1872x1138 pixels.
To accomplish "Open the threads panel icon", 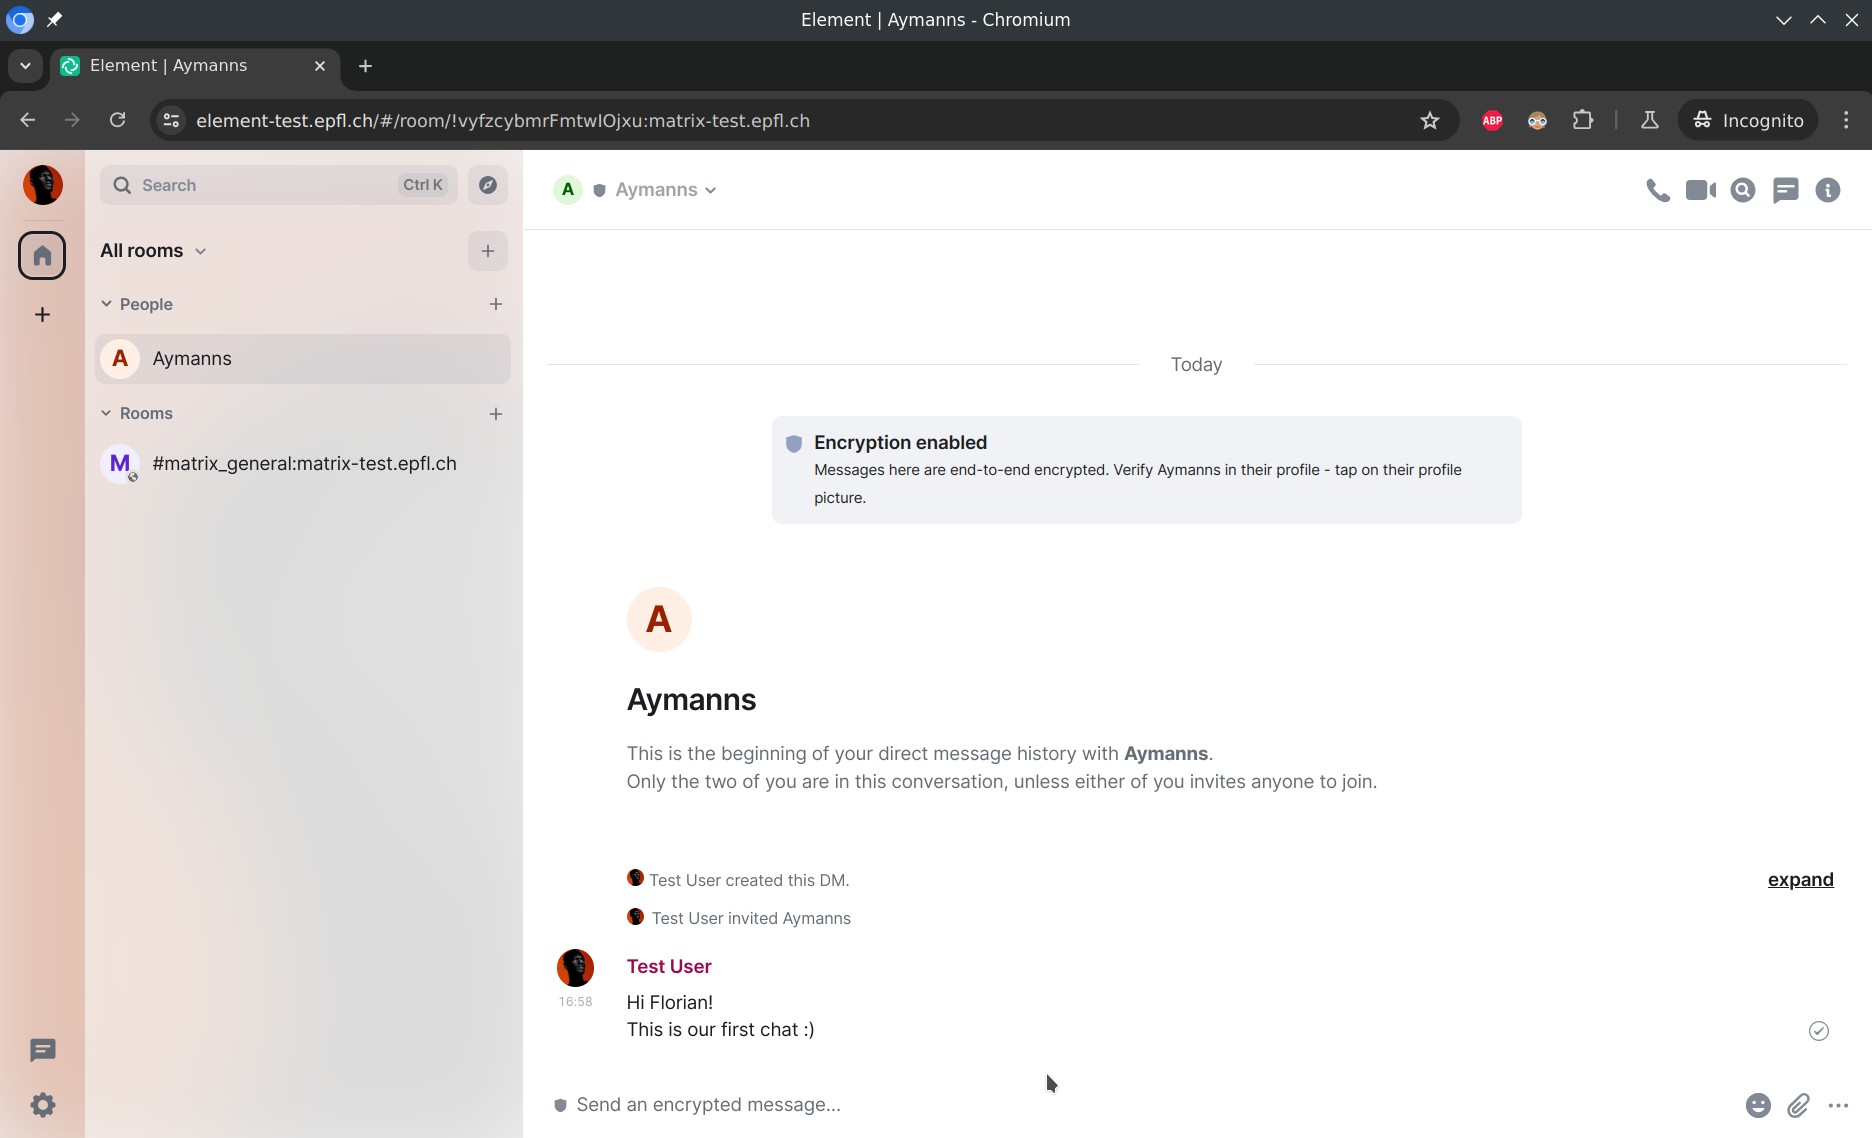I will pos(1785,190).
